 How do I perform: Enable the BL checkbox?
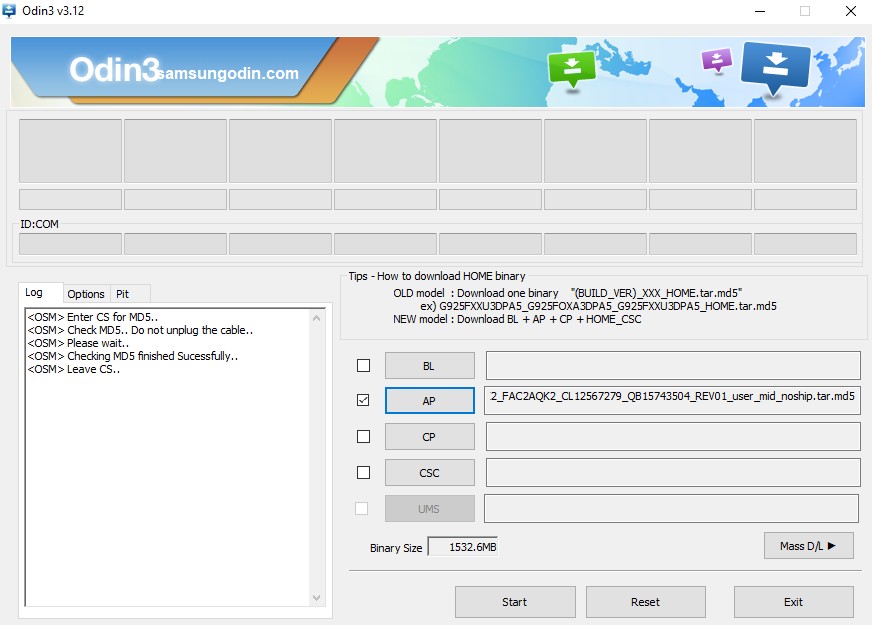point(363,365)
